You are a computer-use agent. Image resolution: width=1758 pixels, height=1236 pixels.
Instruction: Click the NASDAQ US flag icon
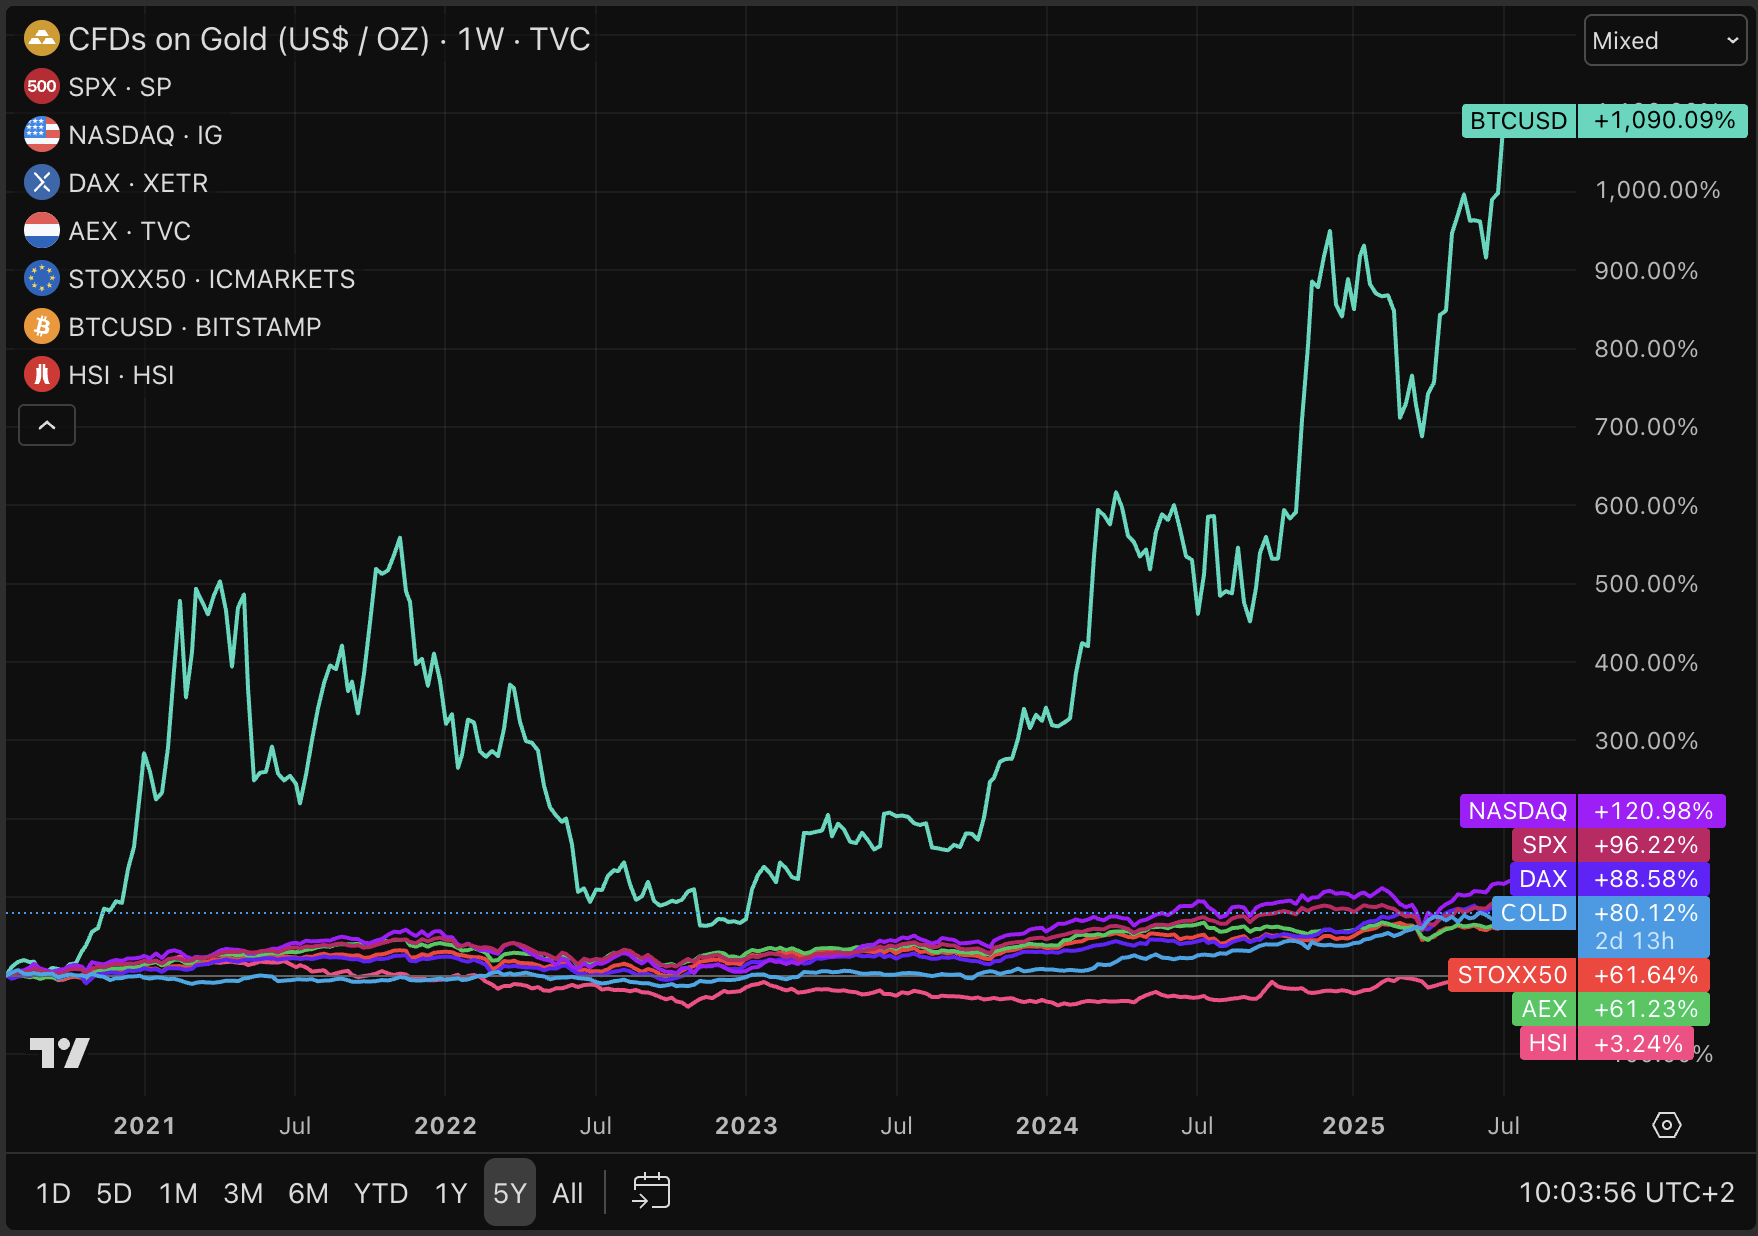click(x=41, y=135)
